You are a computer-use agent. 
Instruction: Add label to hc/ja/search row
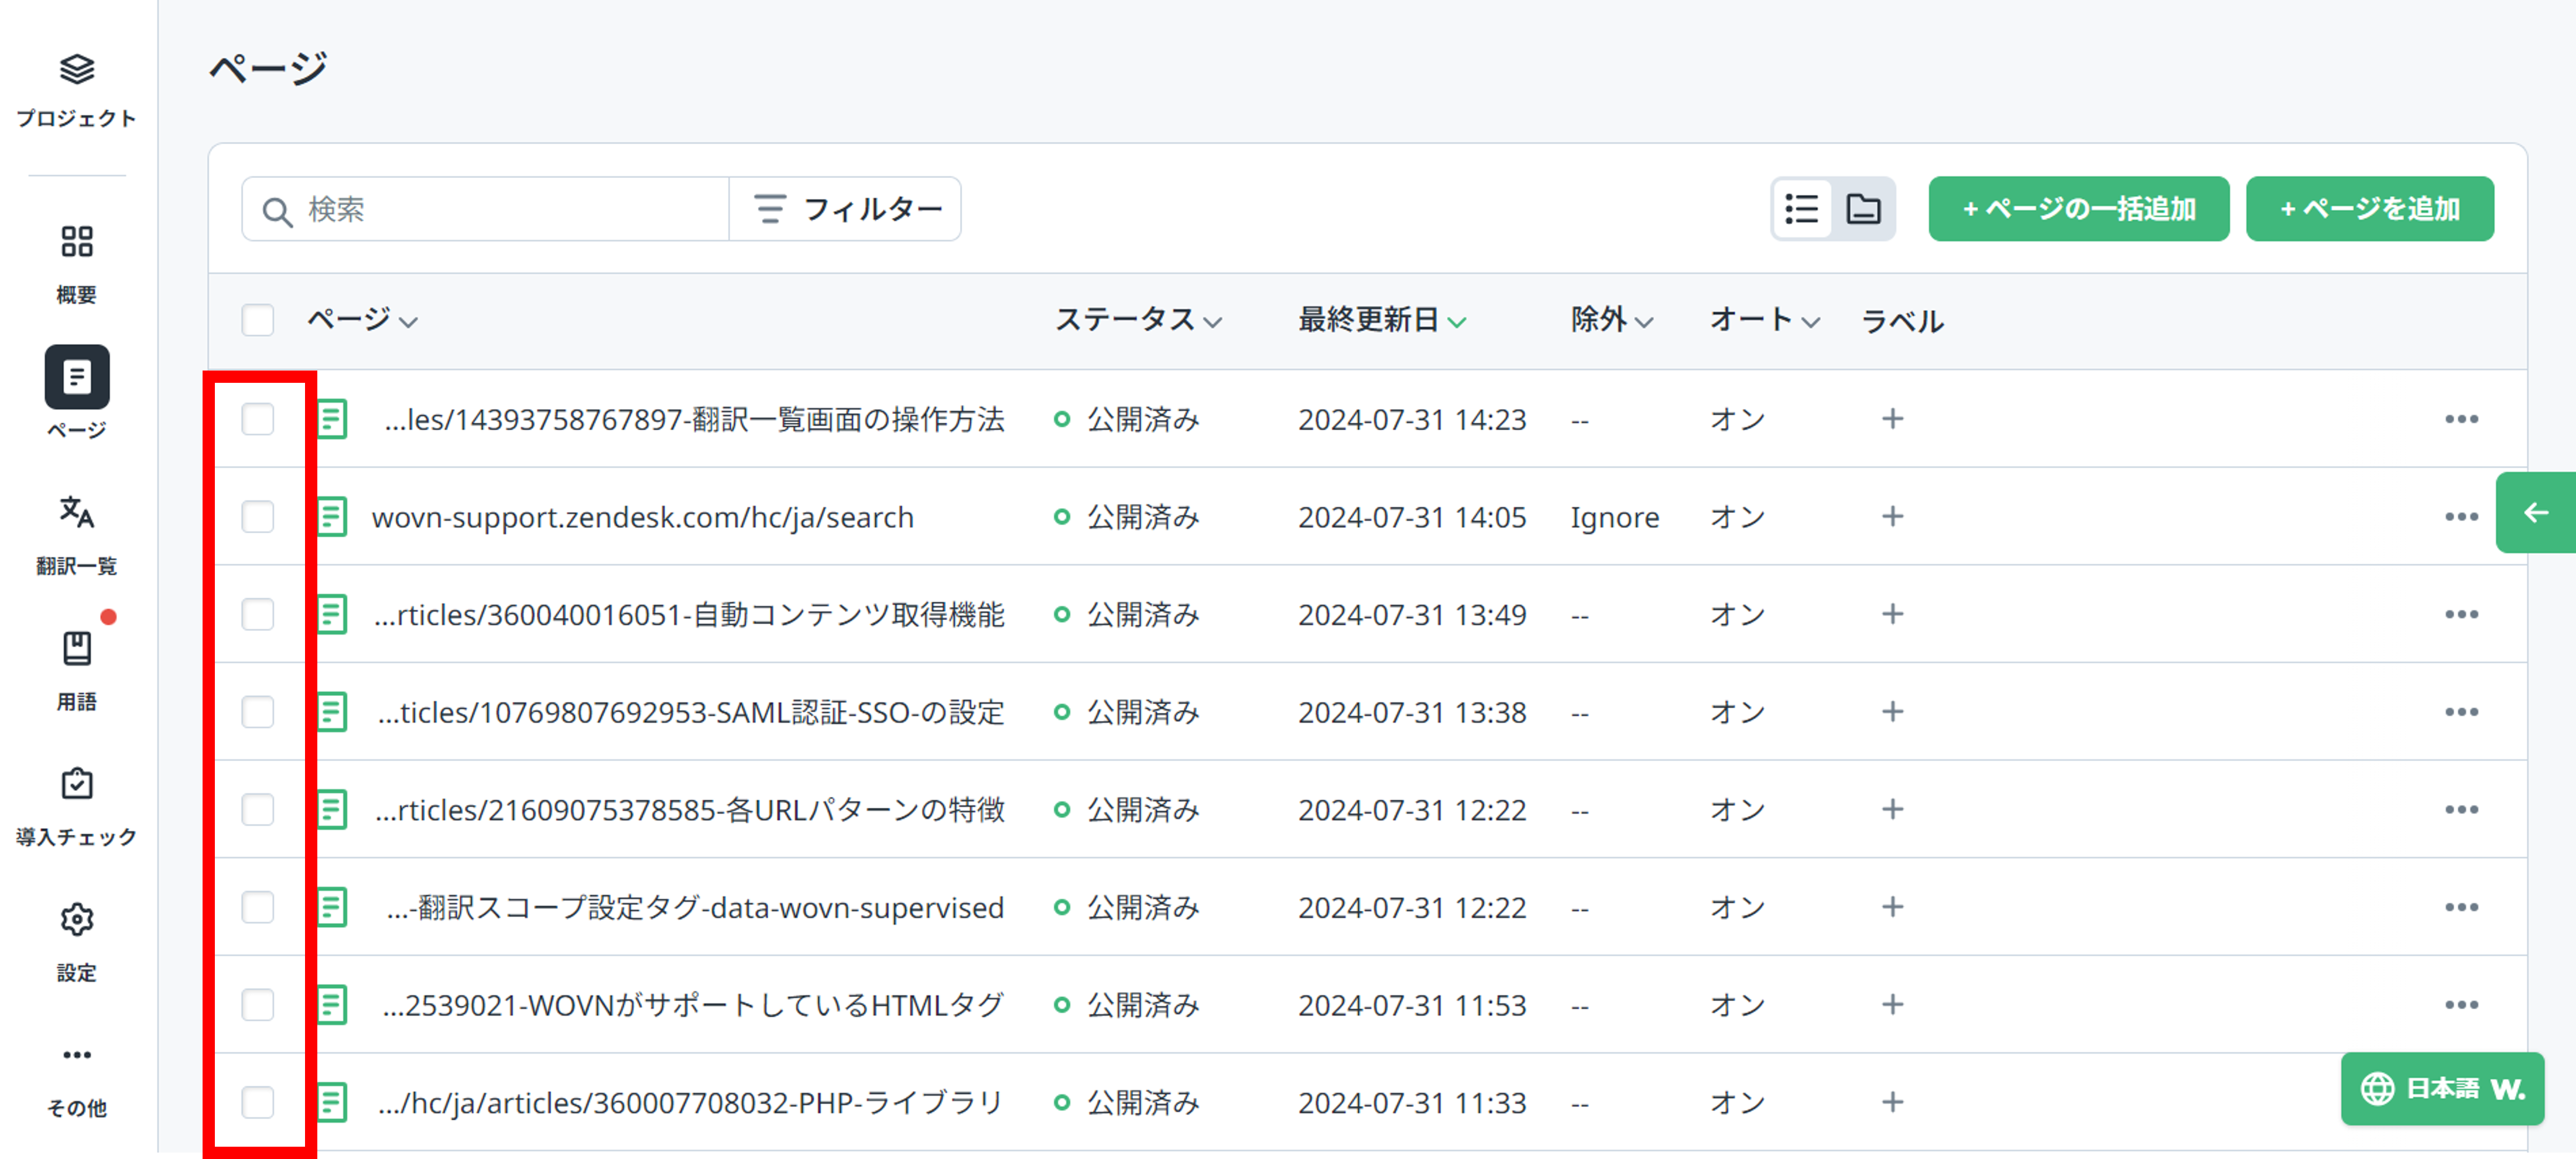(1892, 516)
